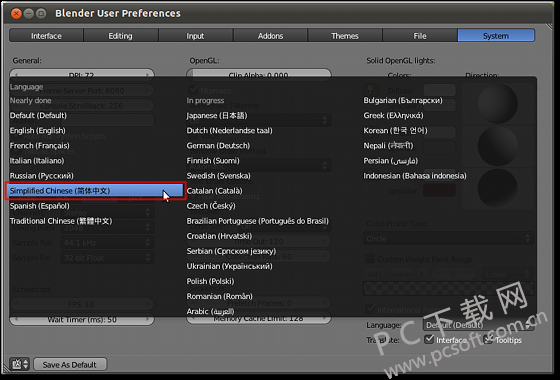Pick Korean language from list
This screenshot has height=380, width=560.
pyautogui.click(x=395, y=130)
